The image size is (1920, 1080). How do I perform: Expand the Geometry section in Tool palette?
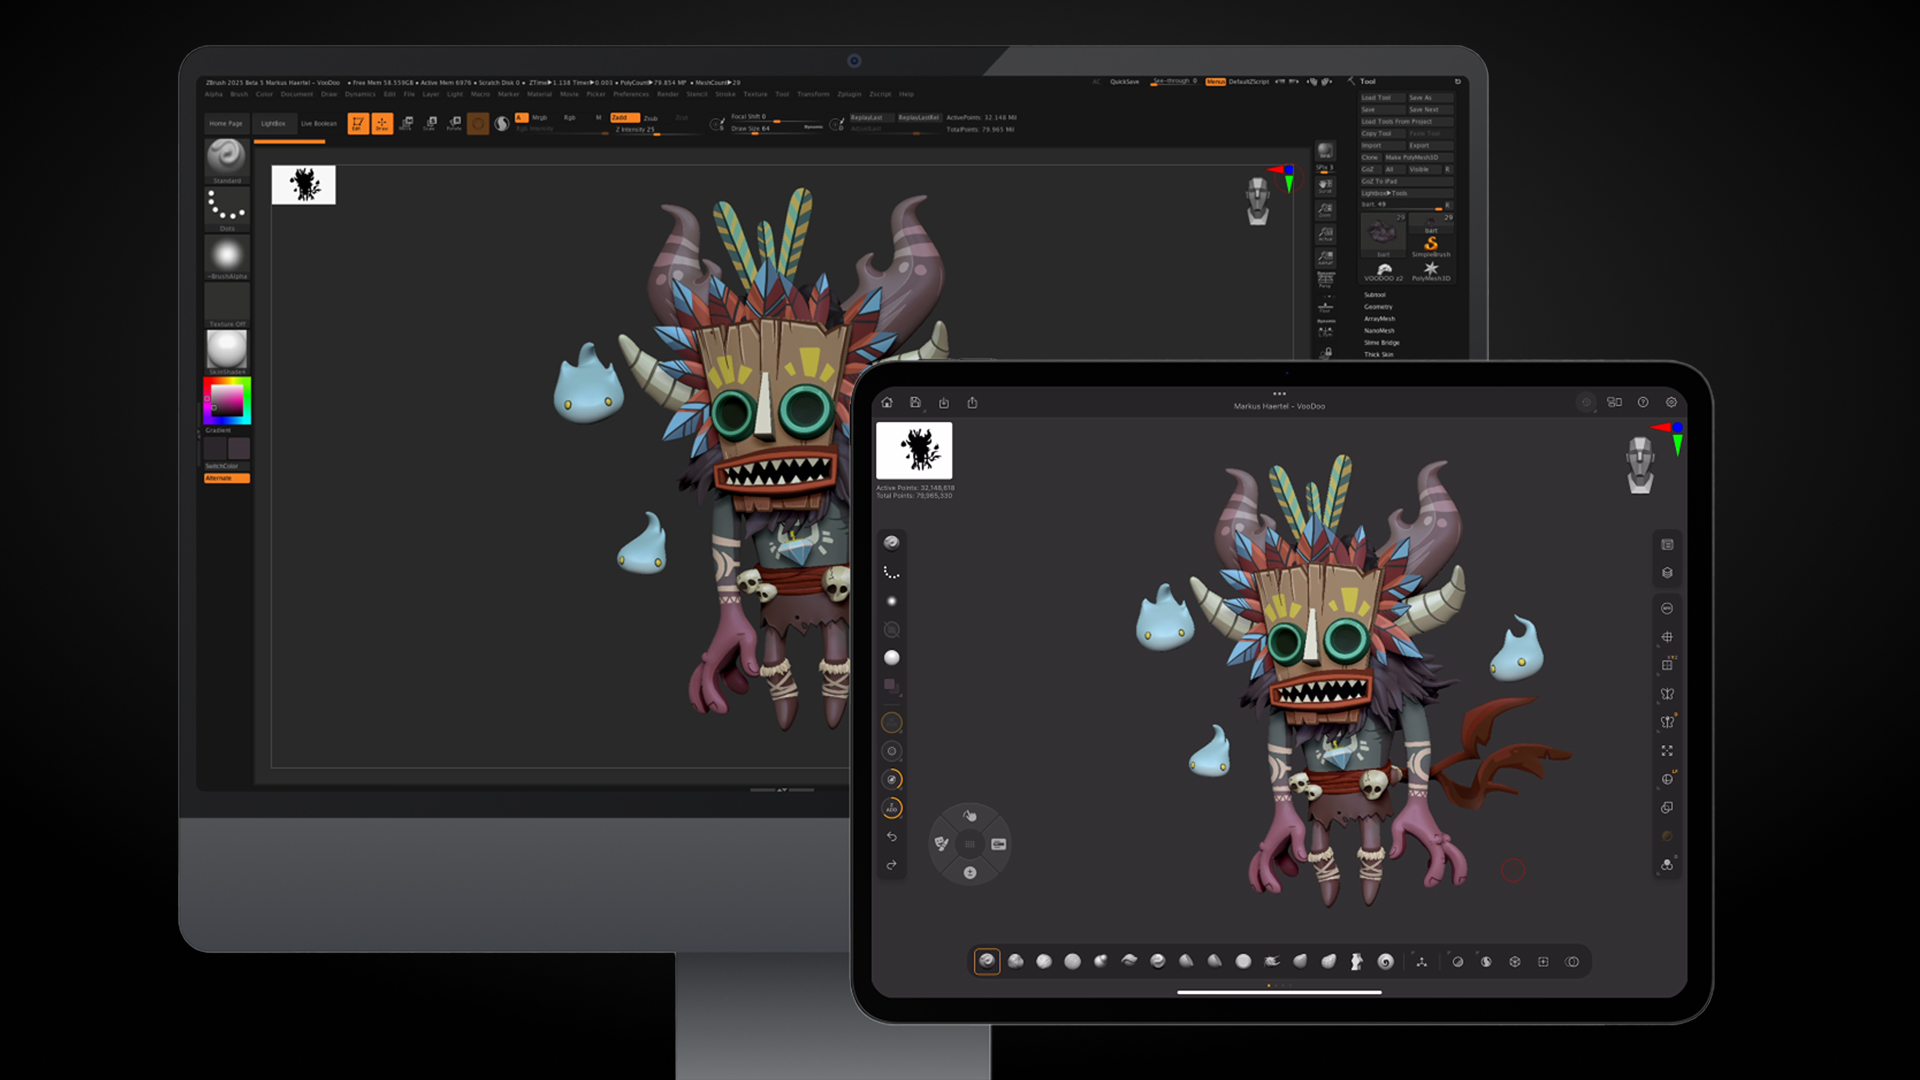coord(1378,307)
